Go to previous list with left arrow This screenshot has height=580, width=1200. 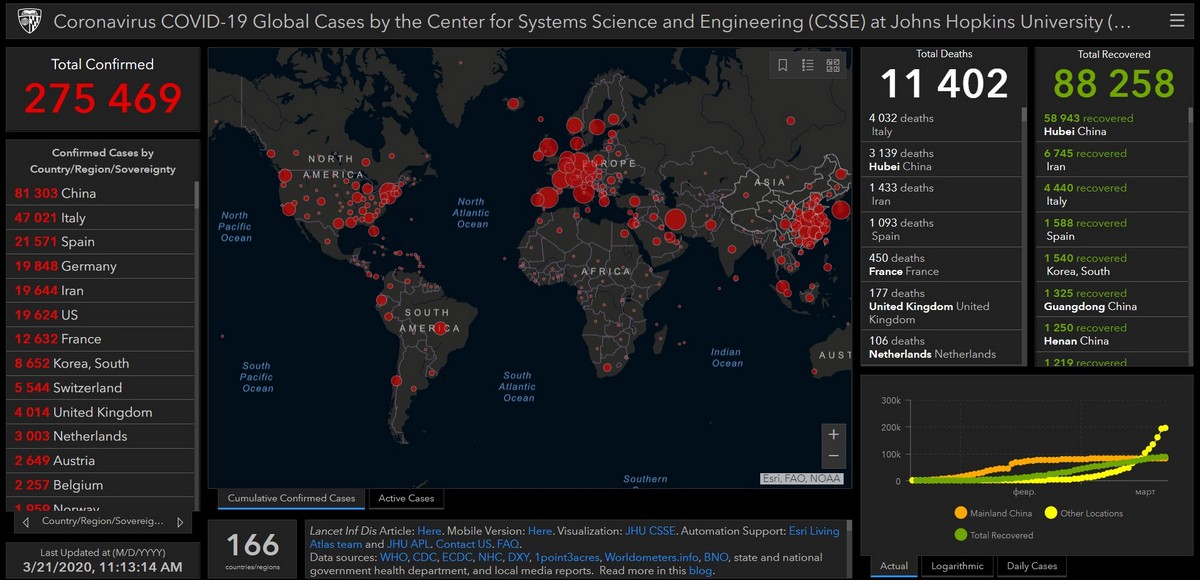[x=27, y=522]
